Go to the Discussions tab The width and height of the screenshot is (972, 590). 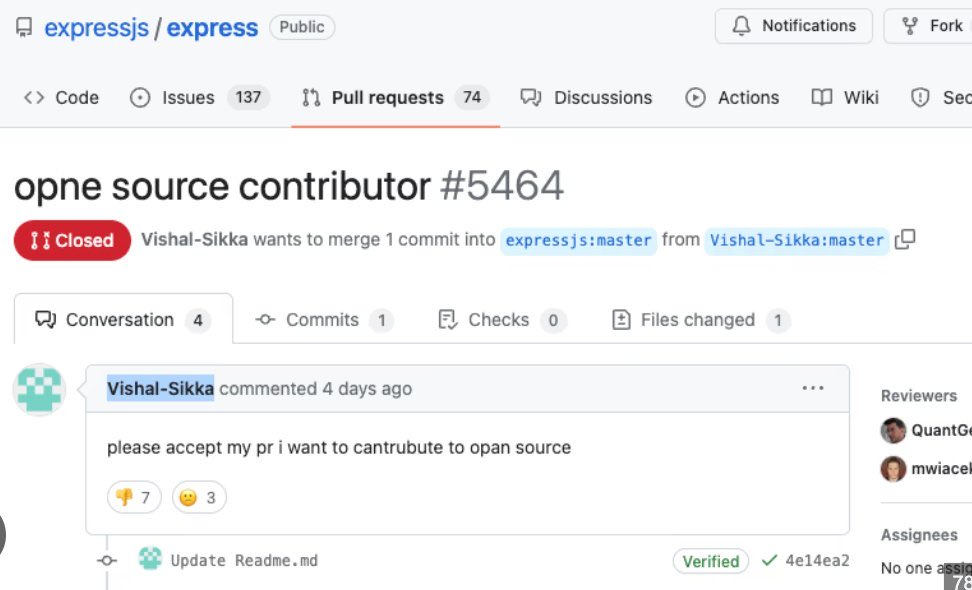586,97
